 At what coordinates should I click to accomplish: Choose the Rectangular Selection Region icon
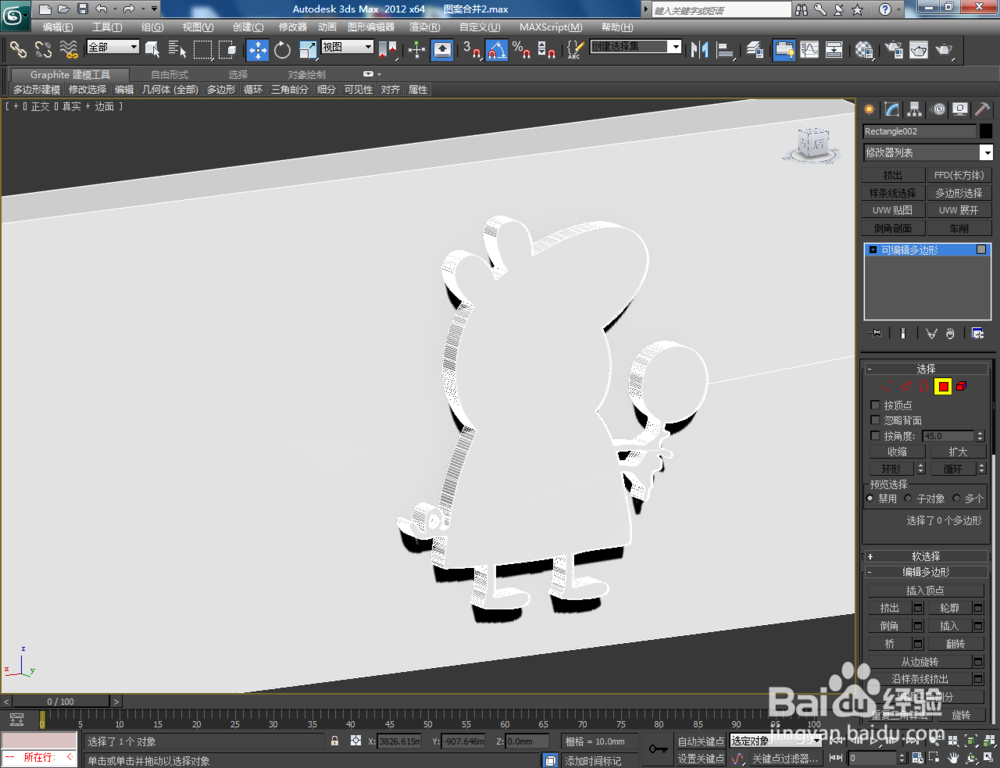(203, 49)
